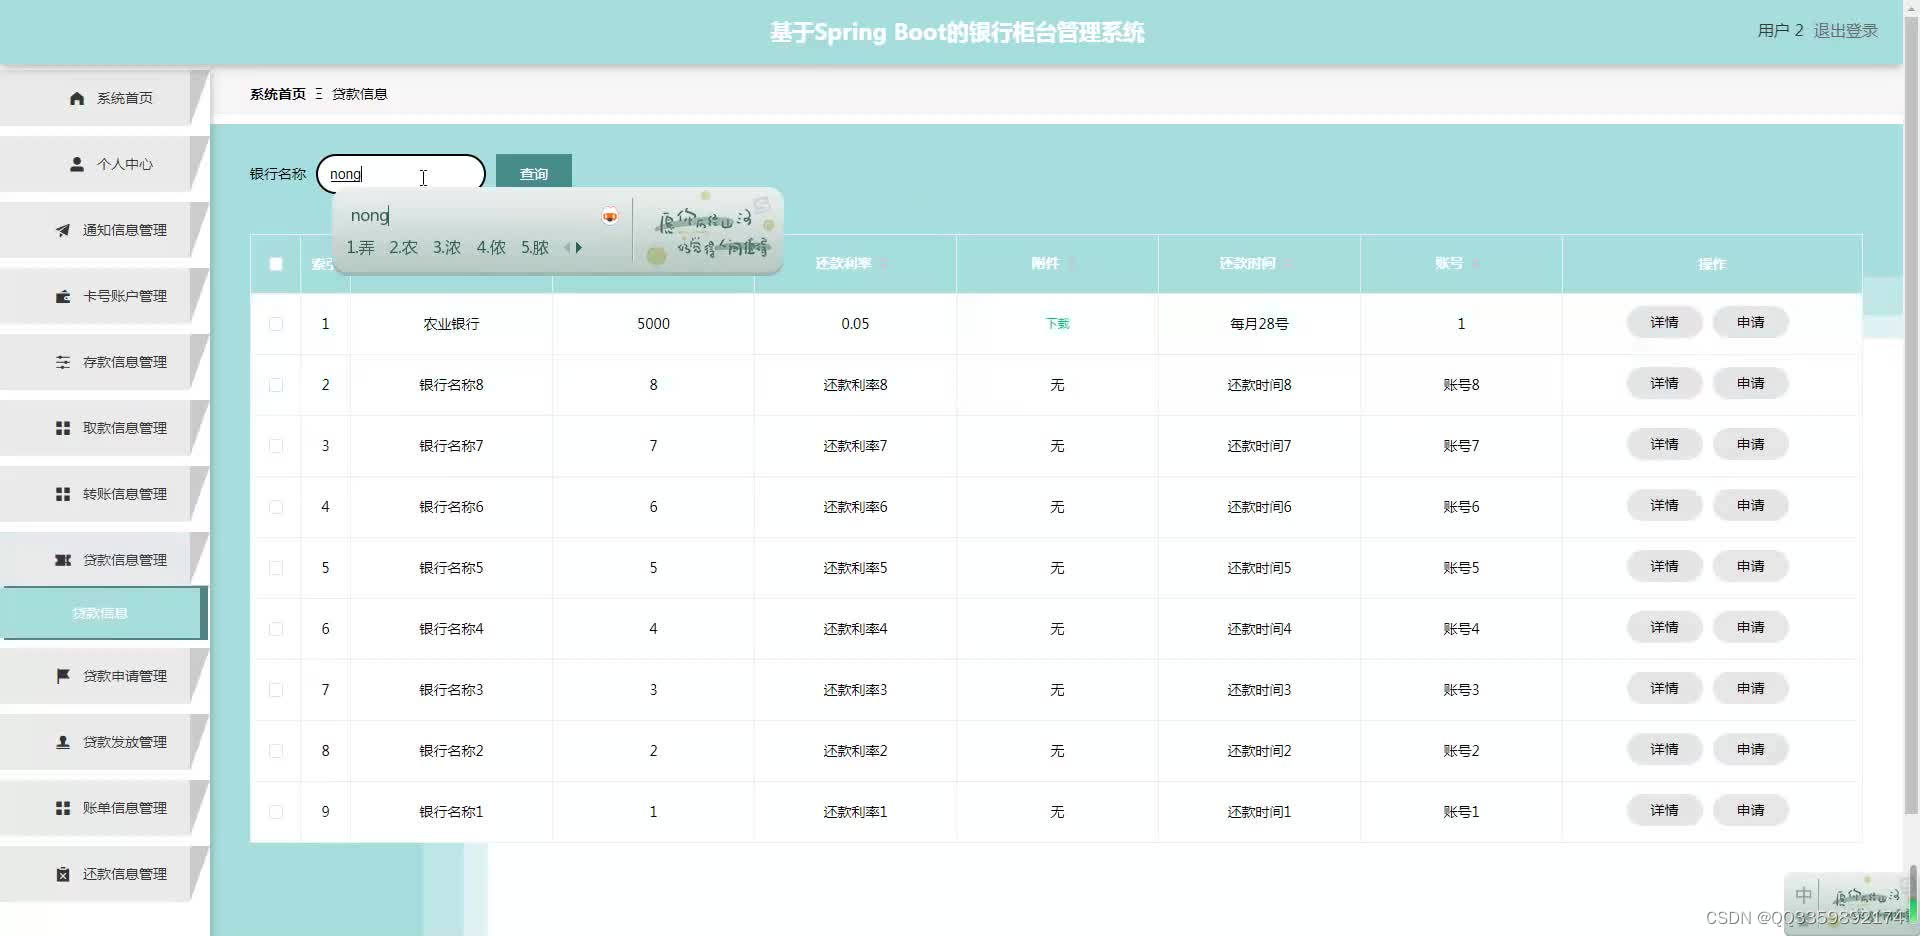Open 详情 for the 农业银行 row

(1664, 323)
